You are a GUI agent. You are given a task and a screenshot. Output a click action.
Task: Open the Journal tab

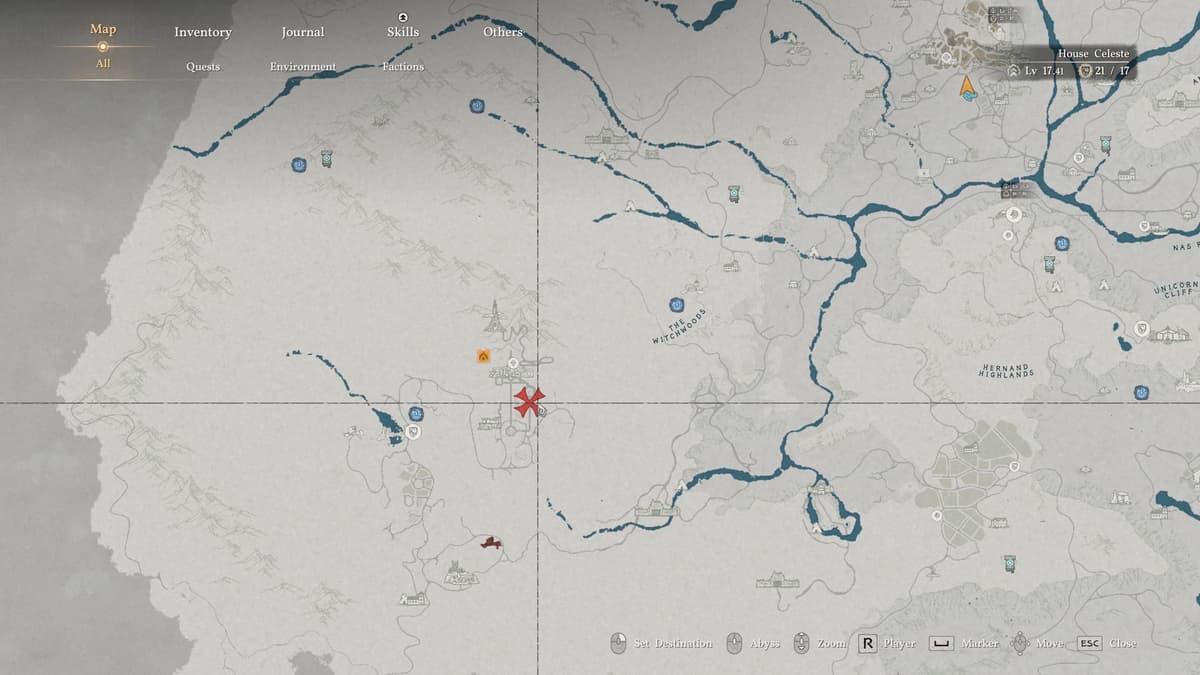(302, 32)
